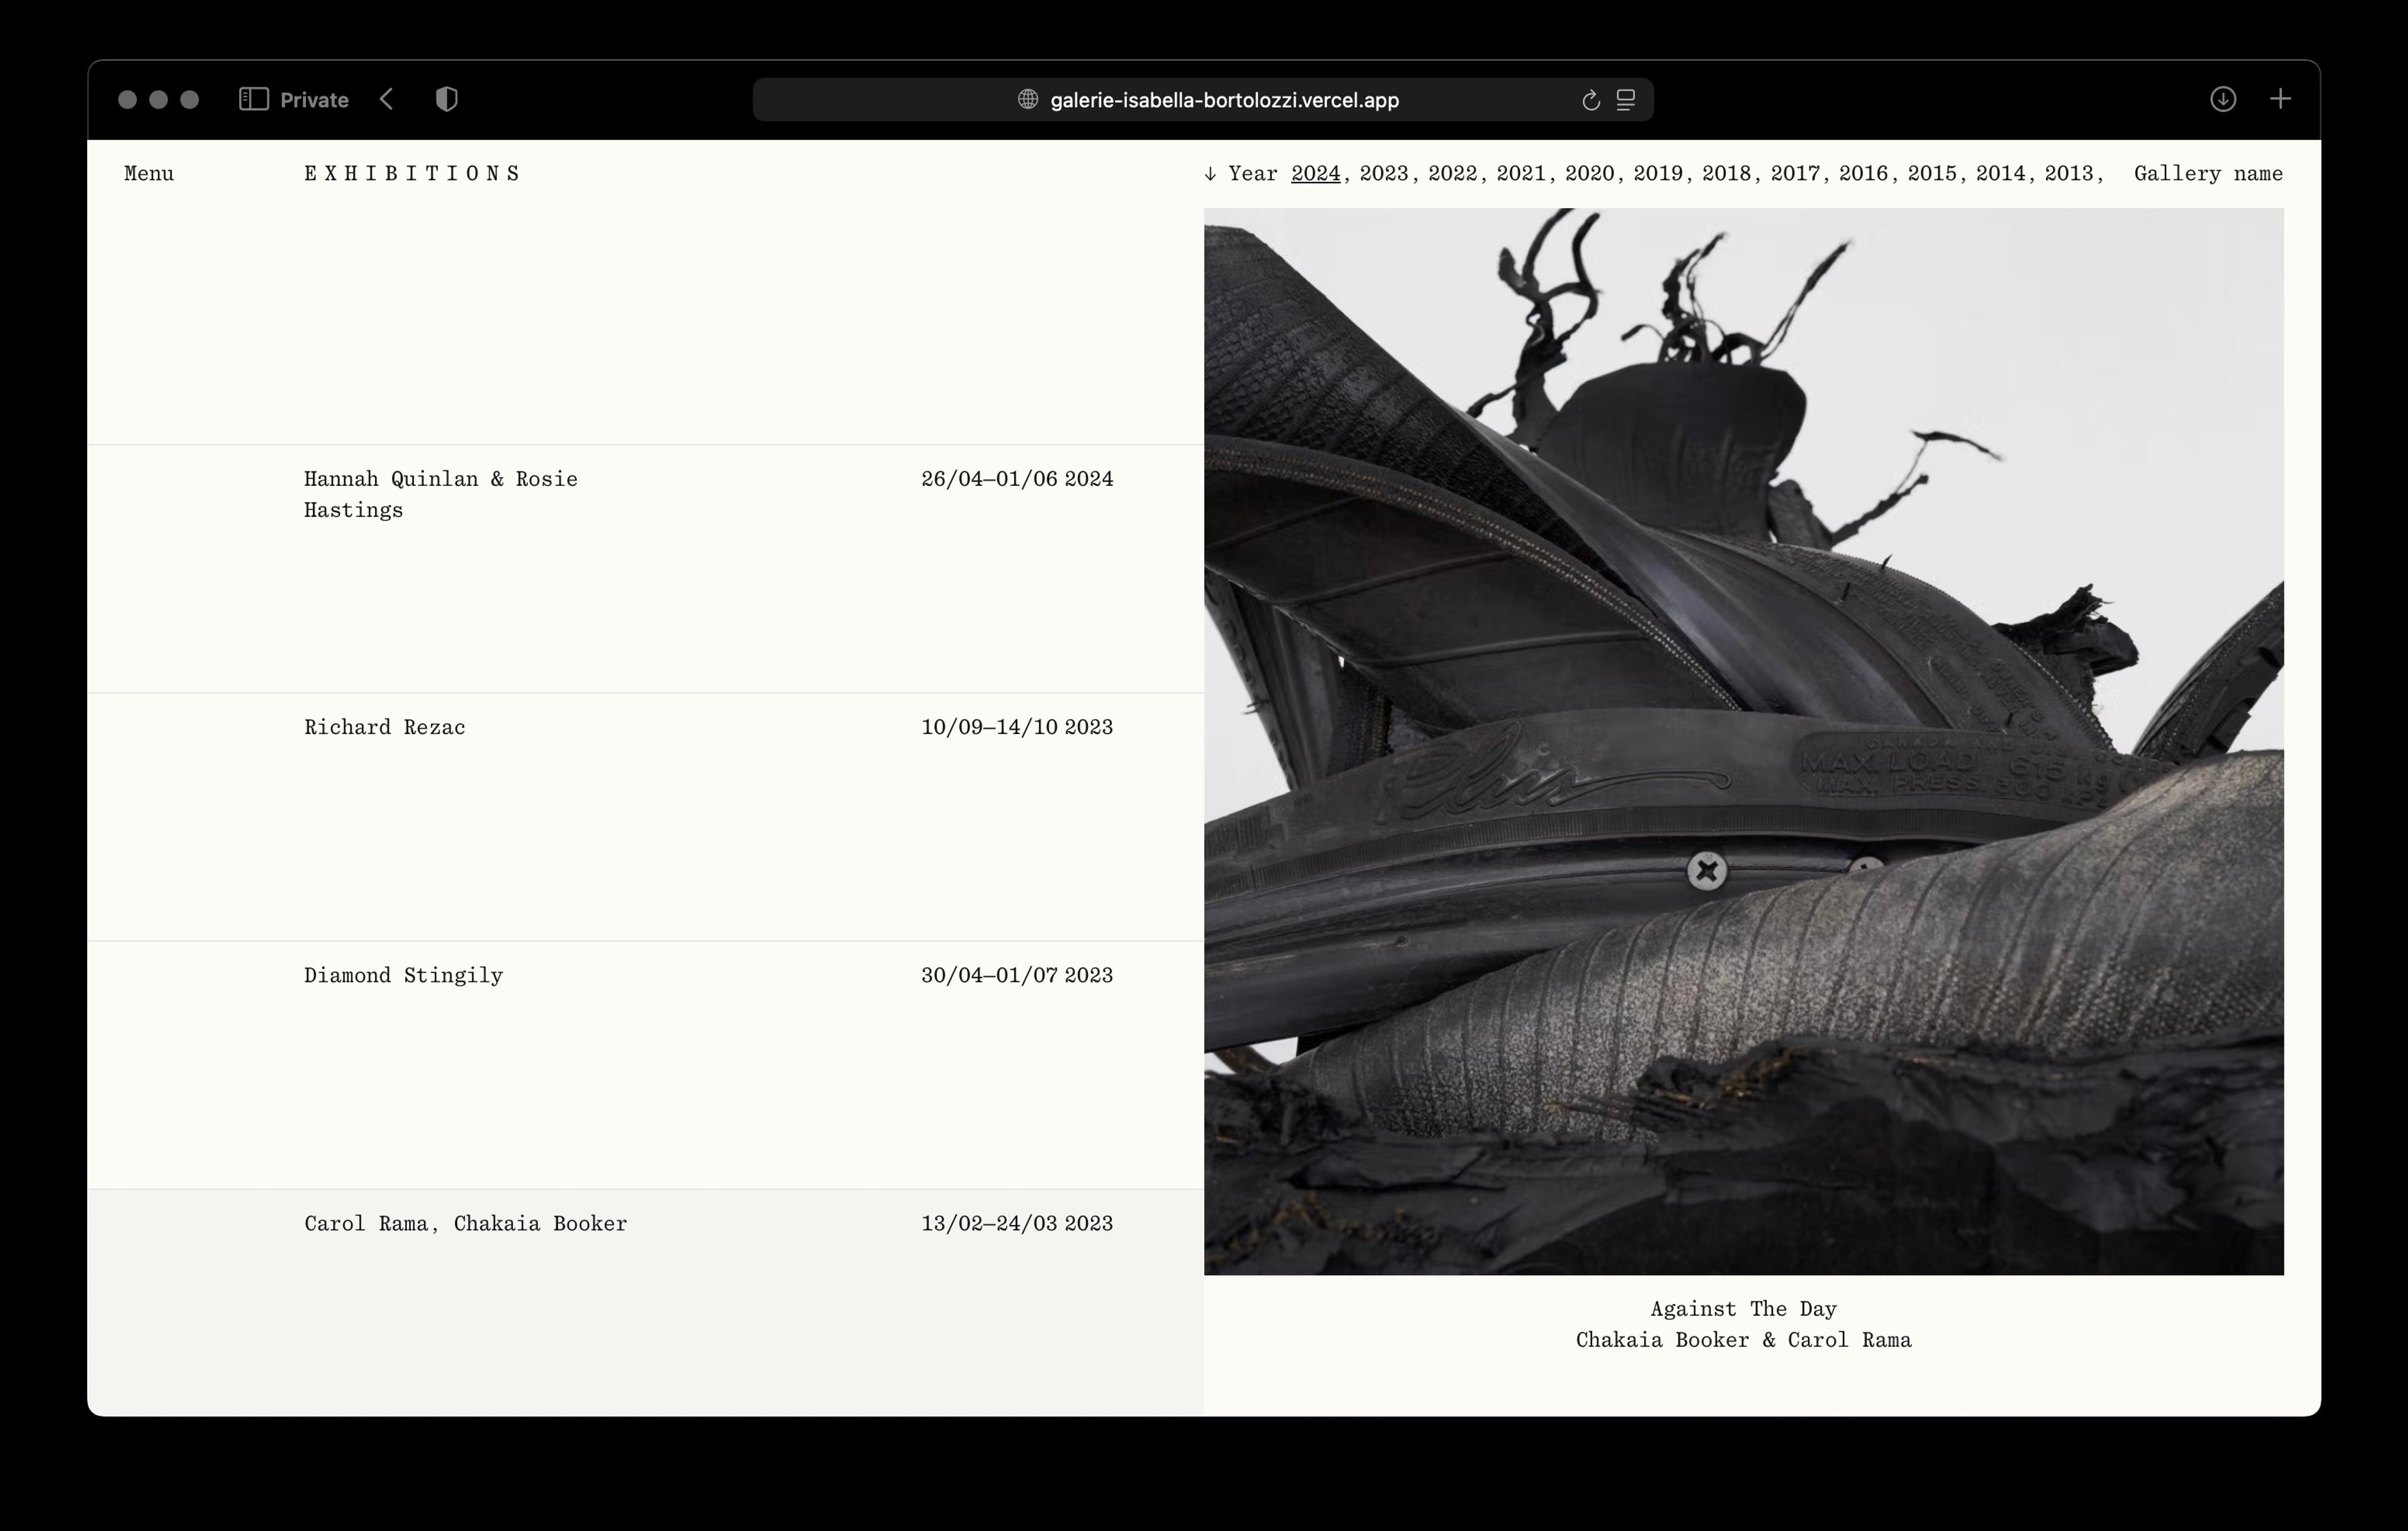
Task: Reload the page with refresh icon
Action: [1590, 100]
